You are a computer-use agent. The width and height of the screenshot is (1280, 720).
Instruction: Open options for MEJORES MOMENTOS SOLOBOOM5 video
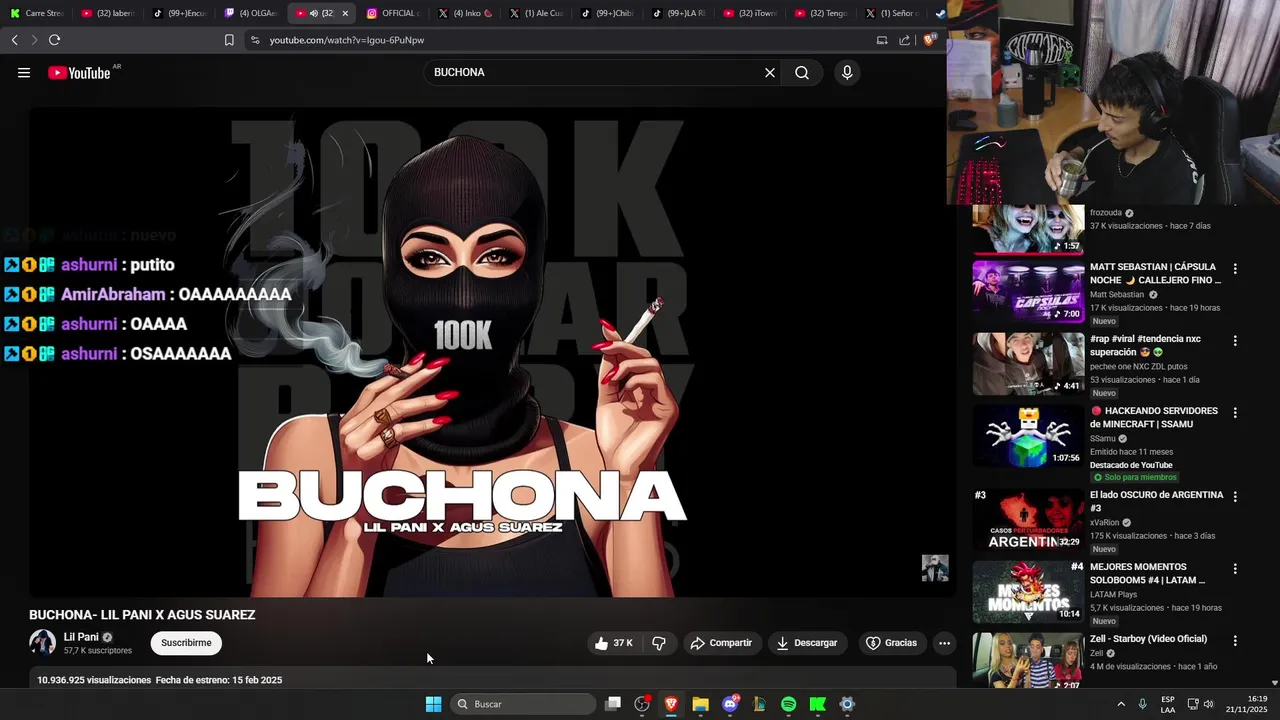click(x=1235, y=569)
